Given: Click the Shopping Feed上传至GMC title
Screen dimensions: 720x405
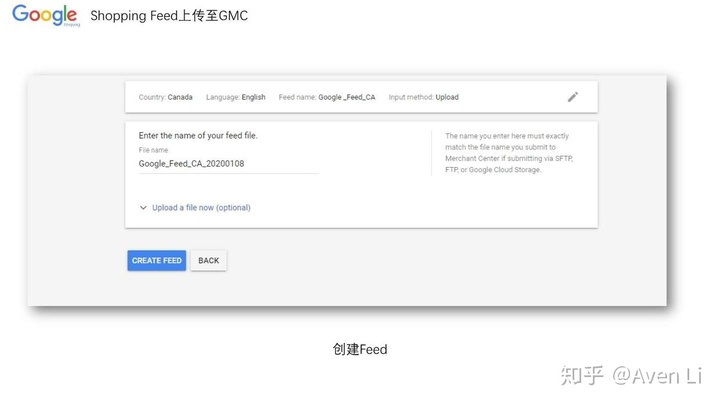Looking at the screenshot, I should [169, 16].
